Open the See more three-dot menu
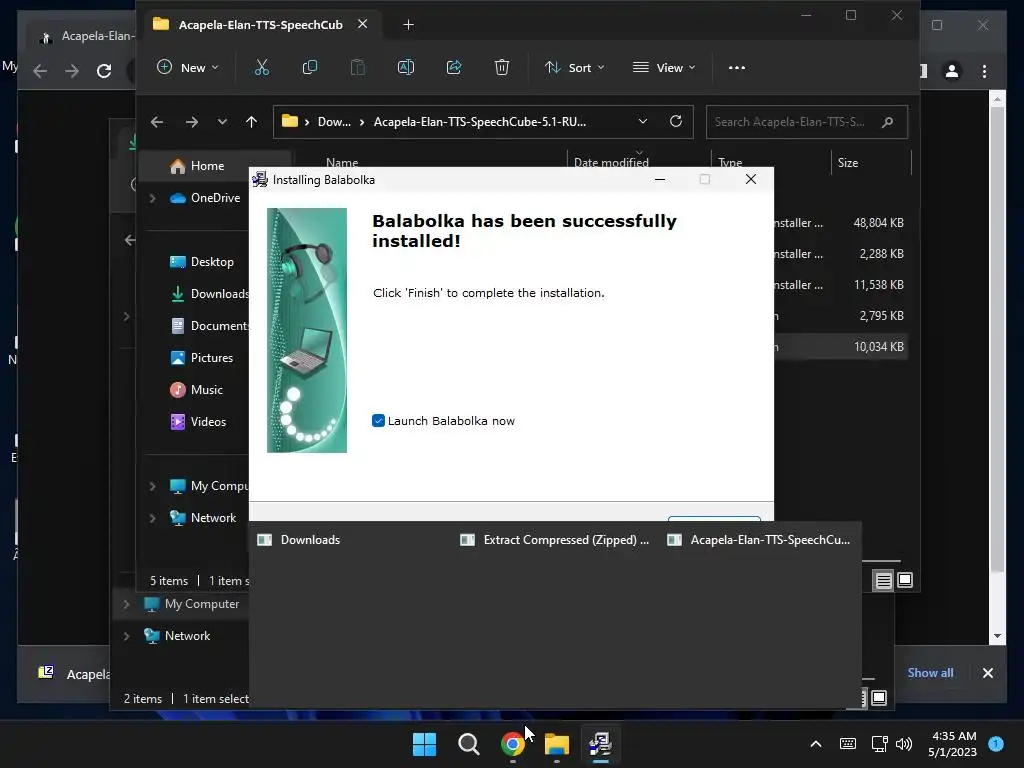Screen dimensions: 1024x768 point(737,67)
